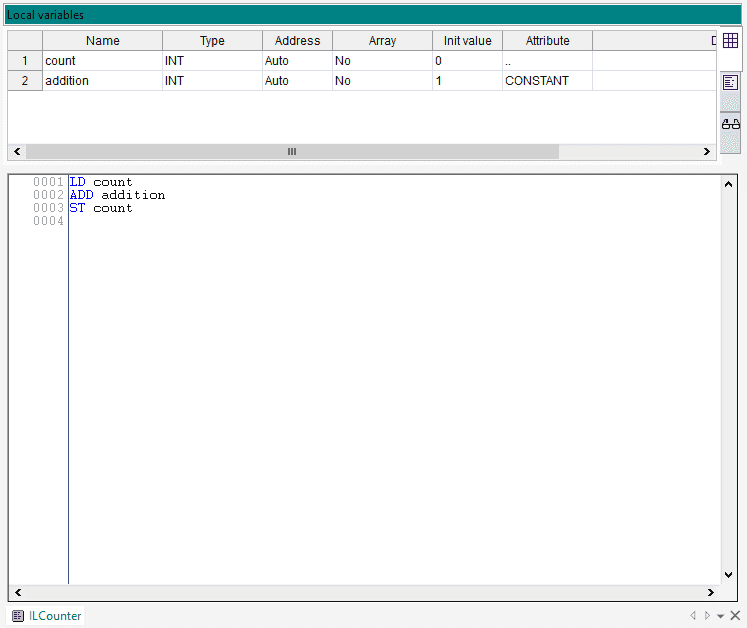Screen dimensions: 747x628
Task: Close the ILCounter editor tab
Action: click(x=735, y=616)
